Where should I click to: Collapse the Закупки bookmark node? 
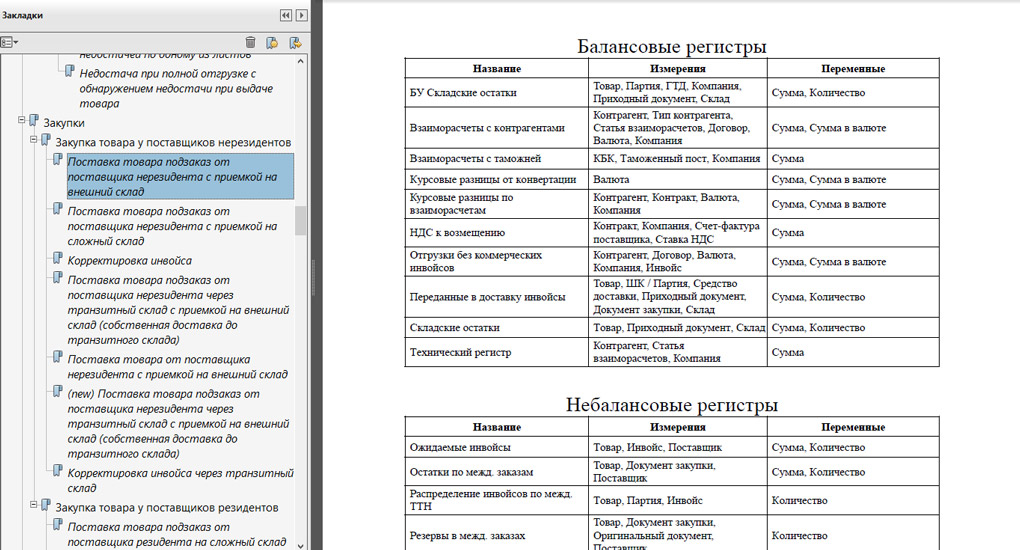point(21,120)
